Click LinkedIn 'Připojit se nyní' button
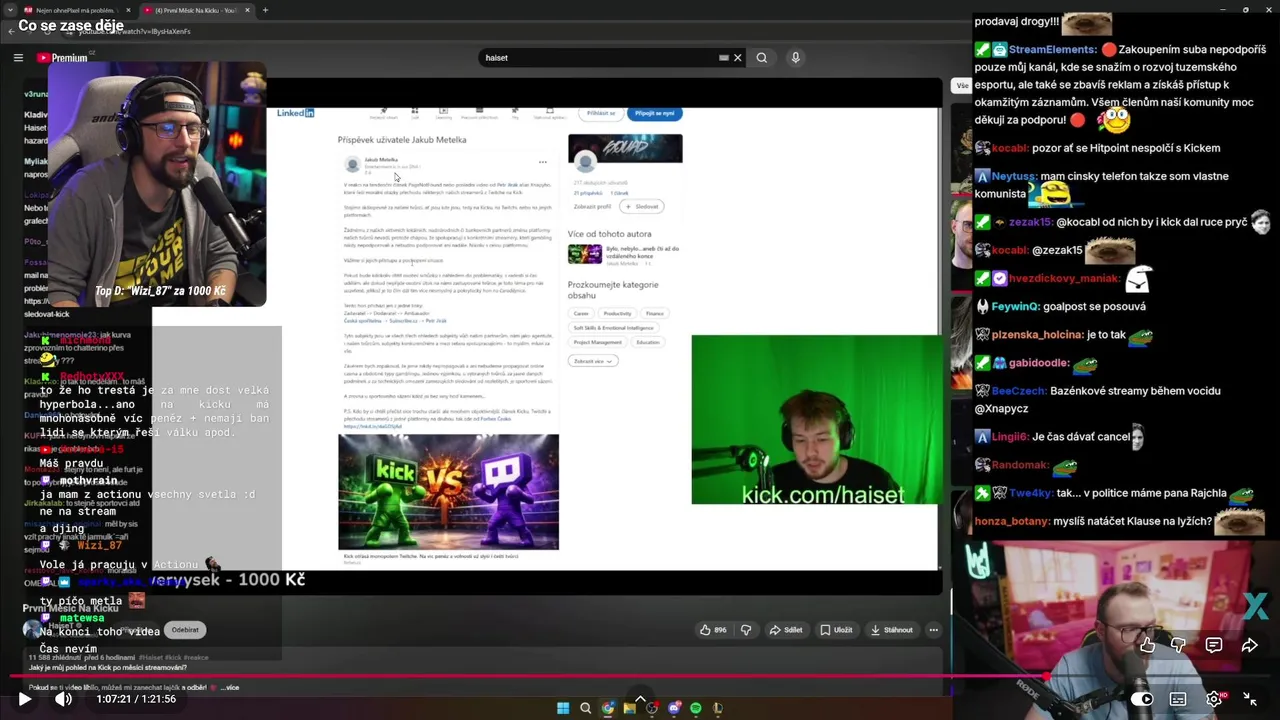 tap(654, 113)
